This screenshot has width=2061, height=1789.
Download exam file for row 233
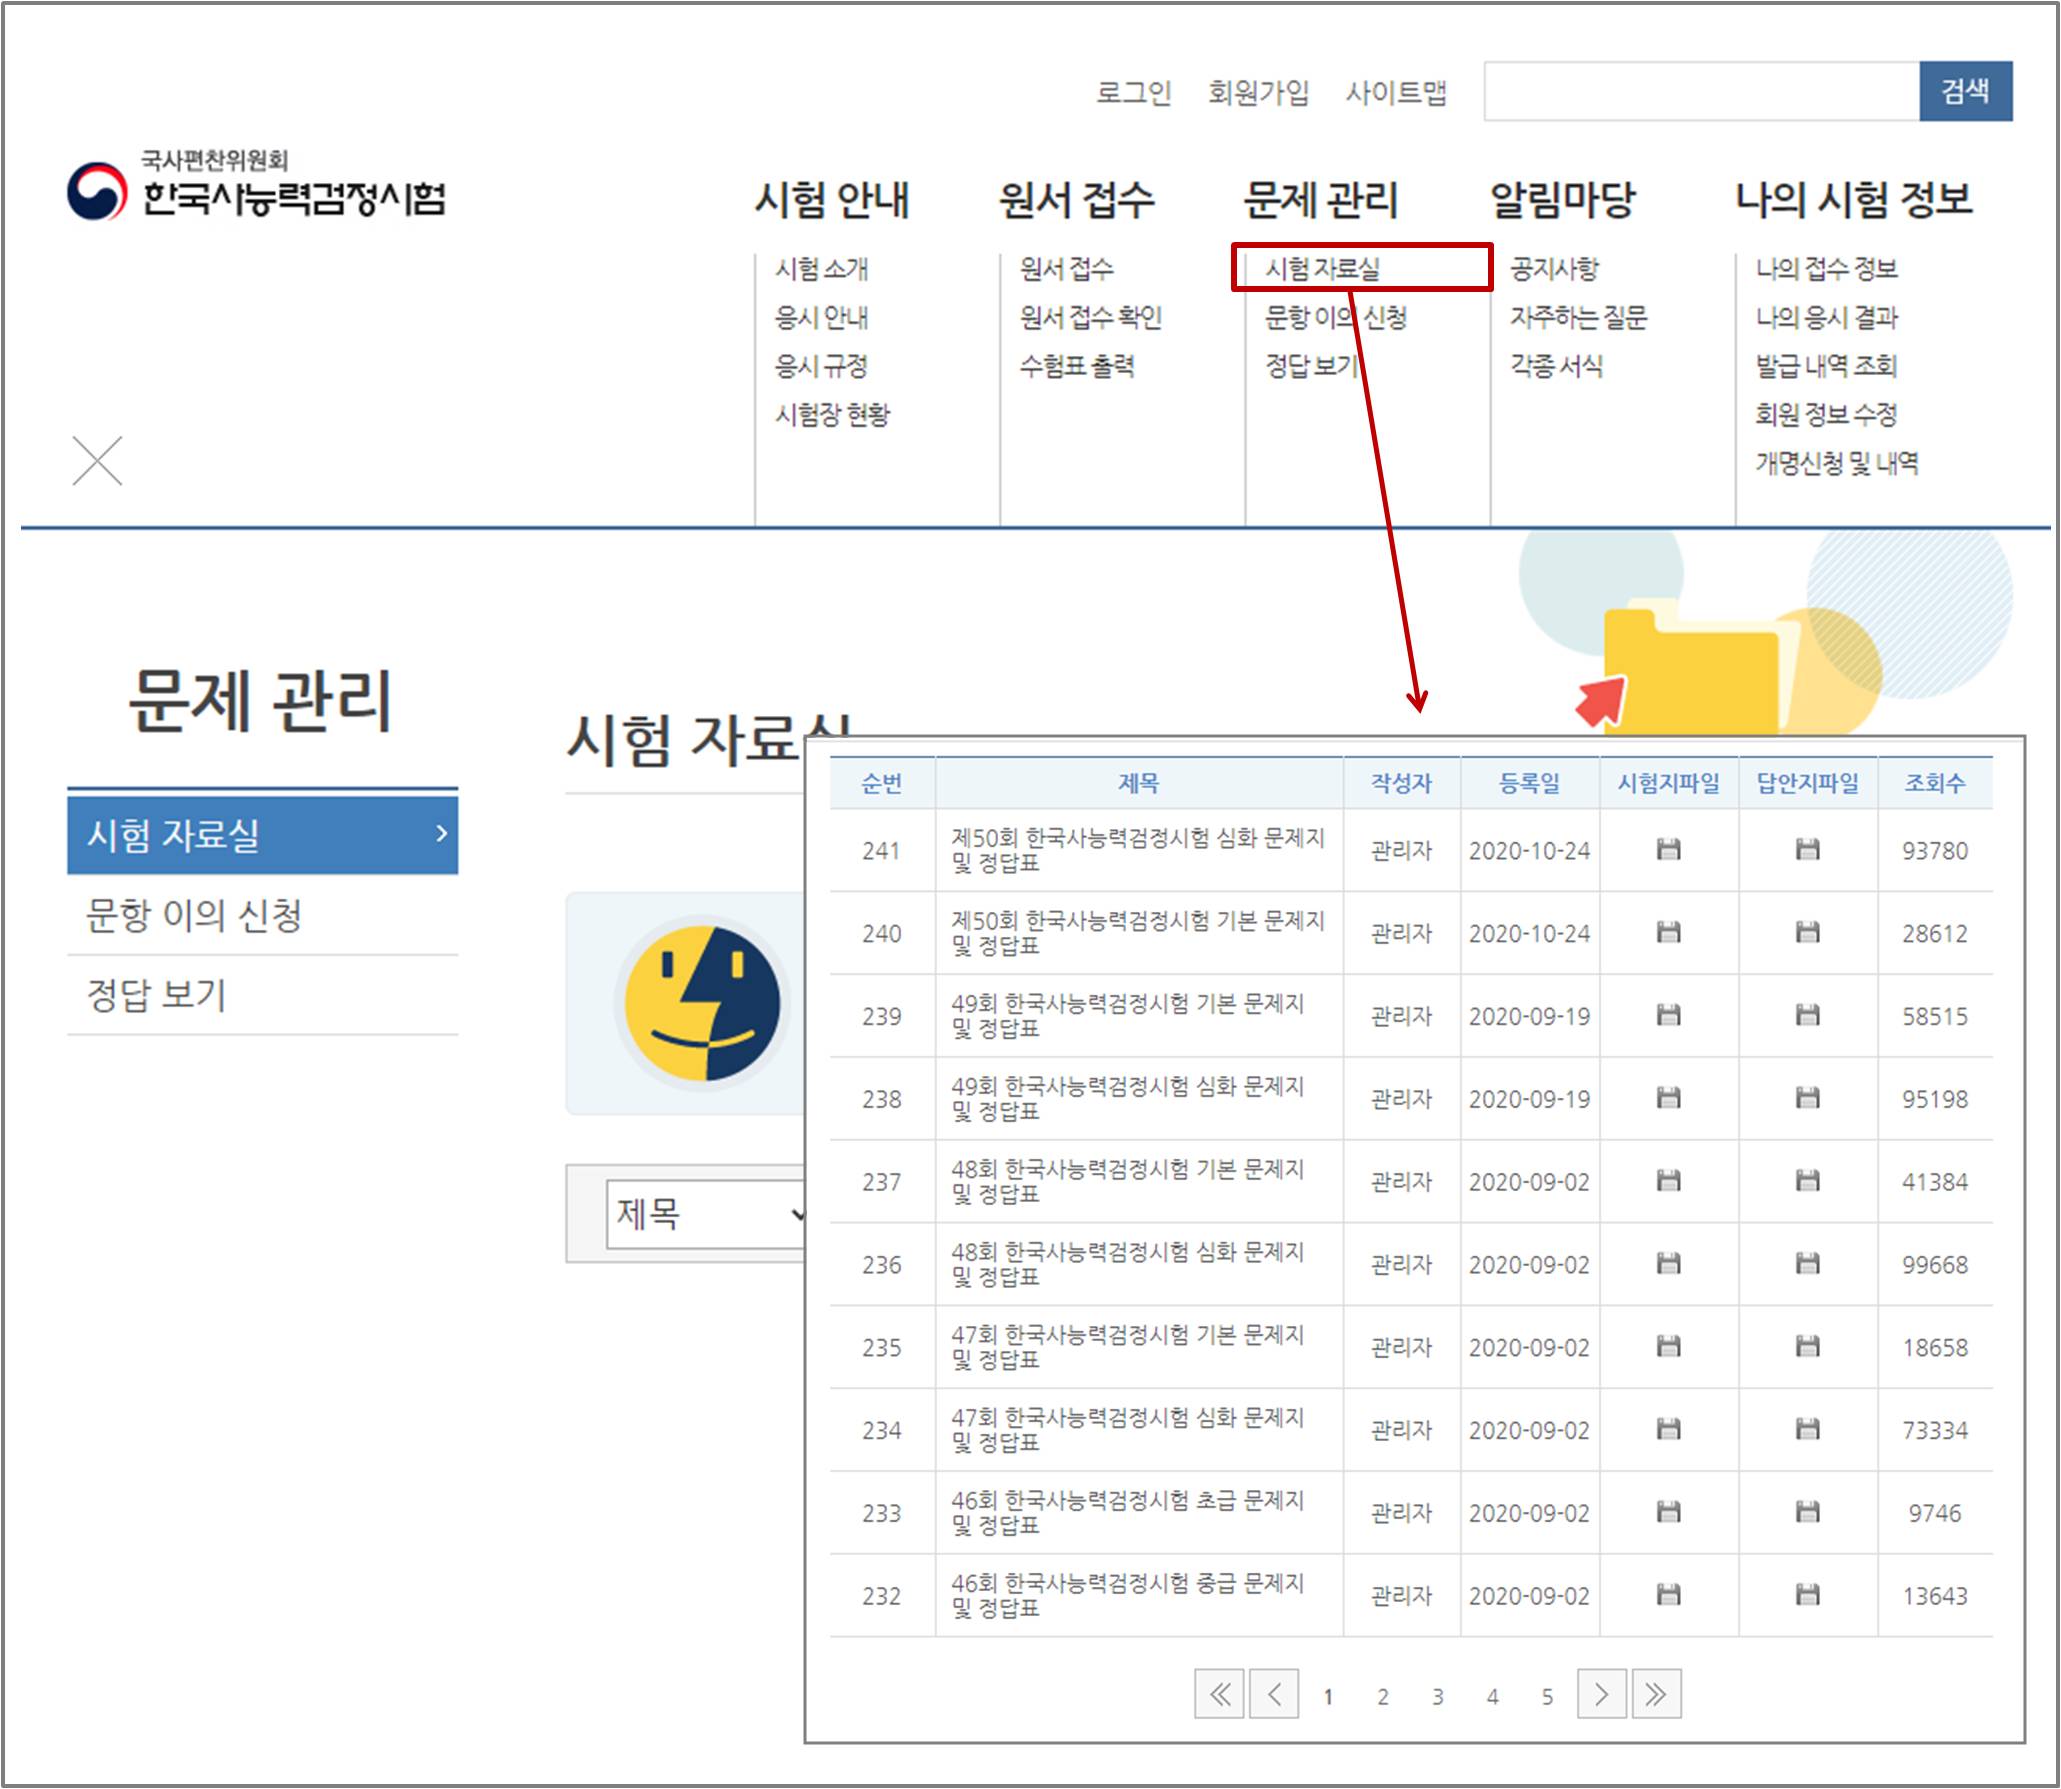pos(1668,1512)
